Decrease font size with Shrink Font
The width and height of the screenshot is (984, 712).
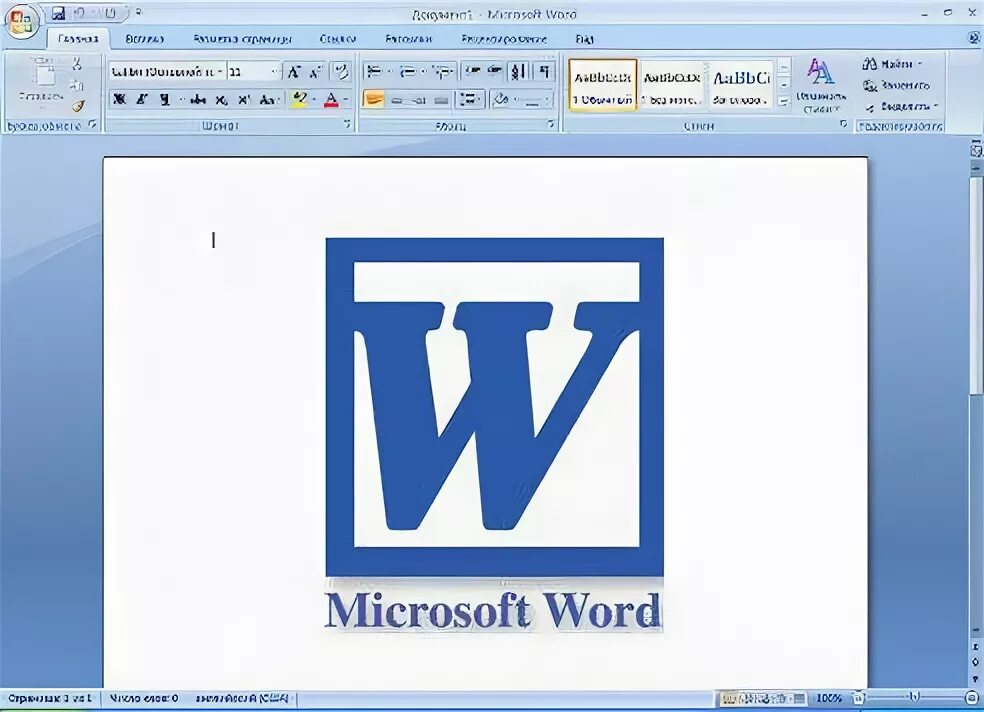point(315,72)
